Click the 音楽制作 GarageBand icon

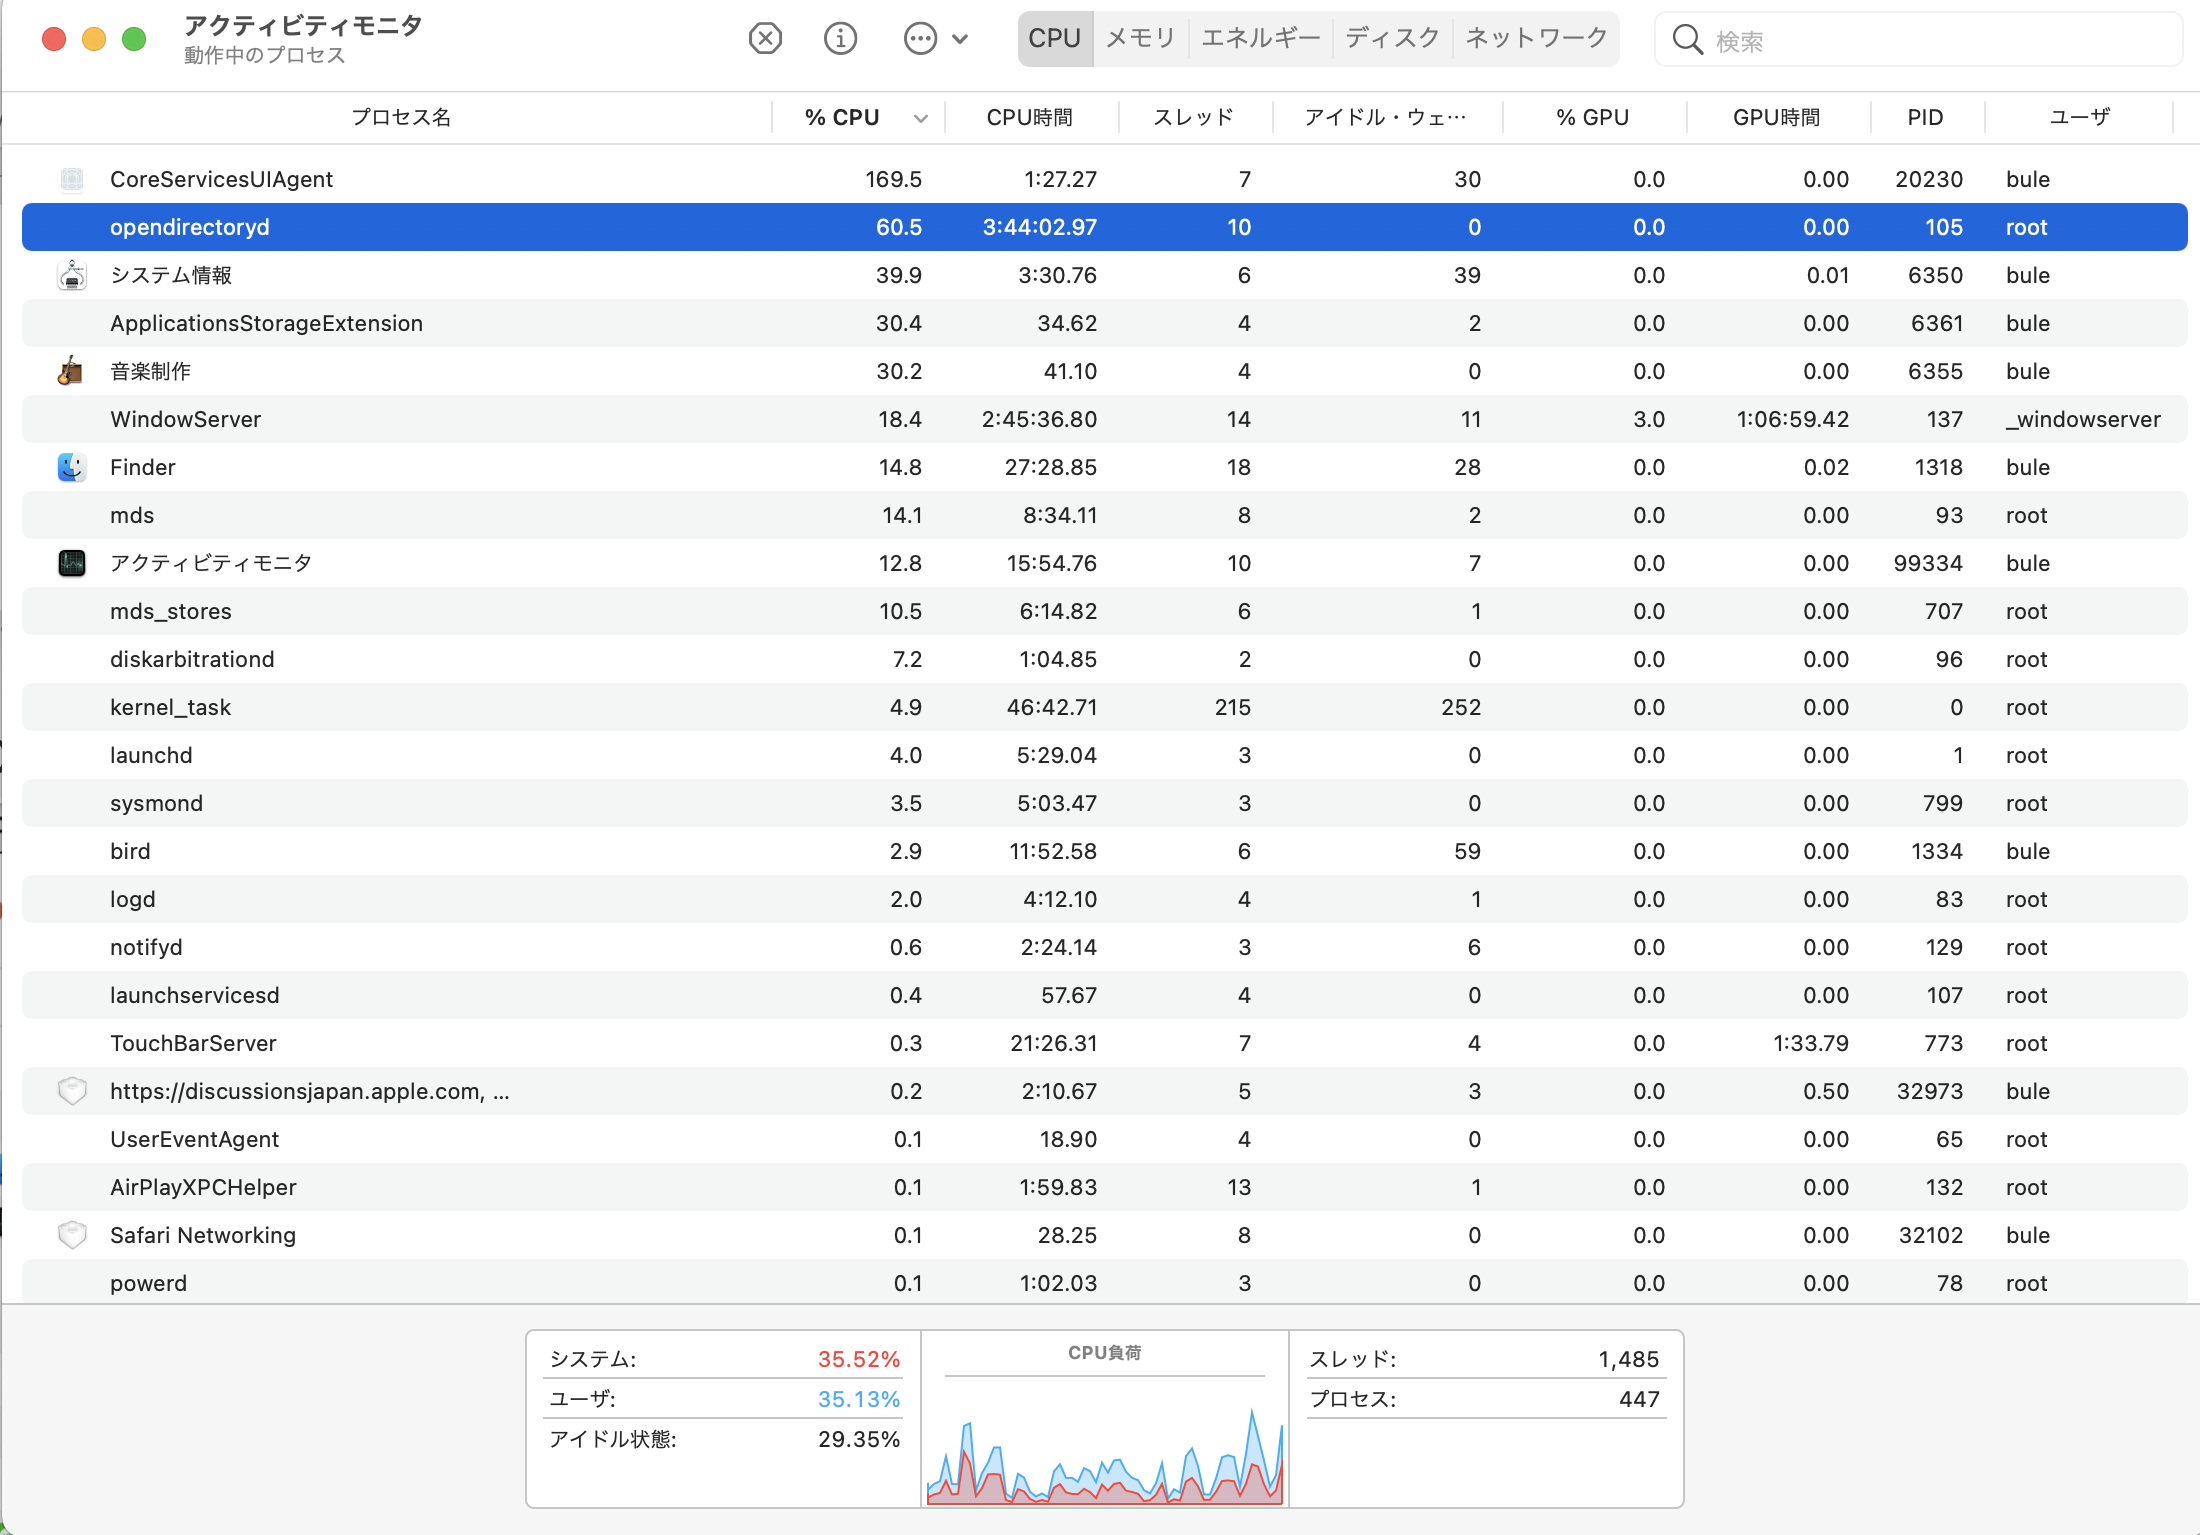(71, 371)
